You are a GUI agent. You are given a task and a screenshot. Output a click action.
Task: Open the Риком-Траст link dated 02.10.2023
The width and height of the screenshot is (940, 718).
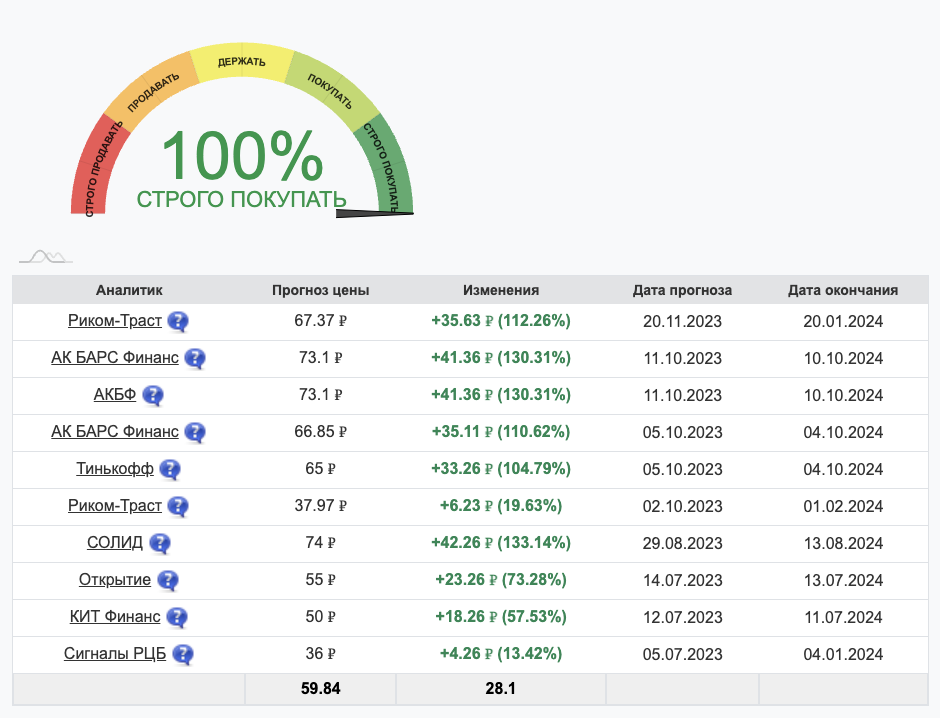[115, 506]
